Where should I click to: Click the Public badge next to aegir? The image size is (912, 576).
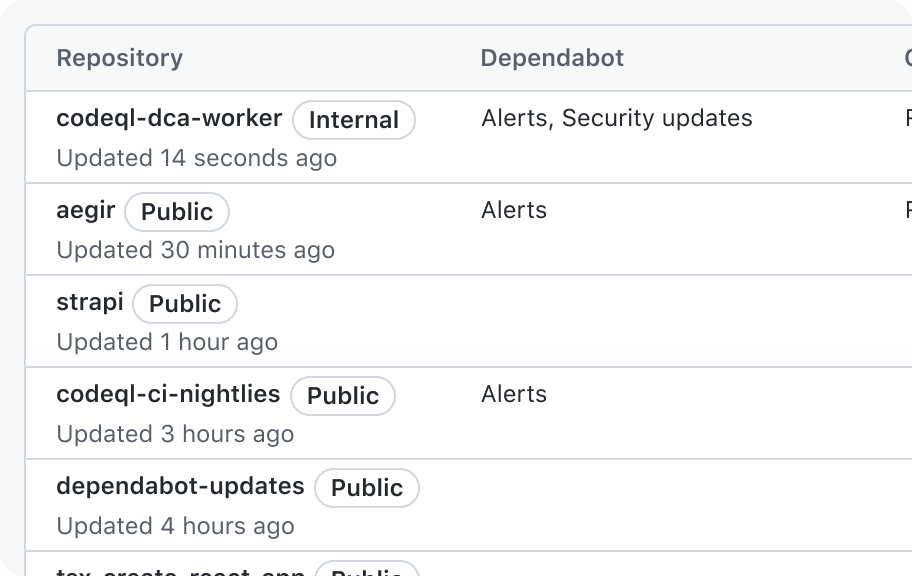click(x=177, y=212)
